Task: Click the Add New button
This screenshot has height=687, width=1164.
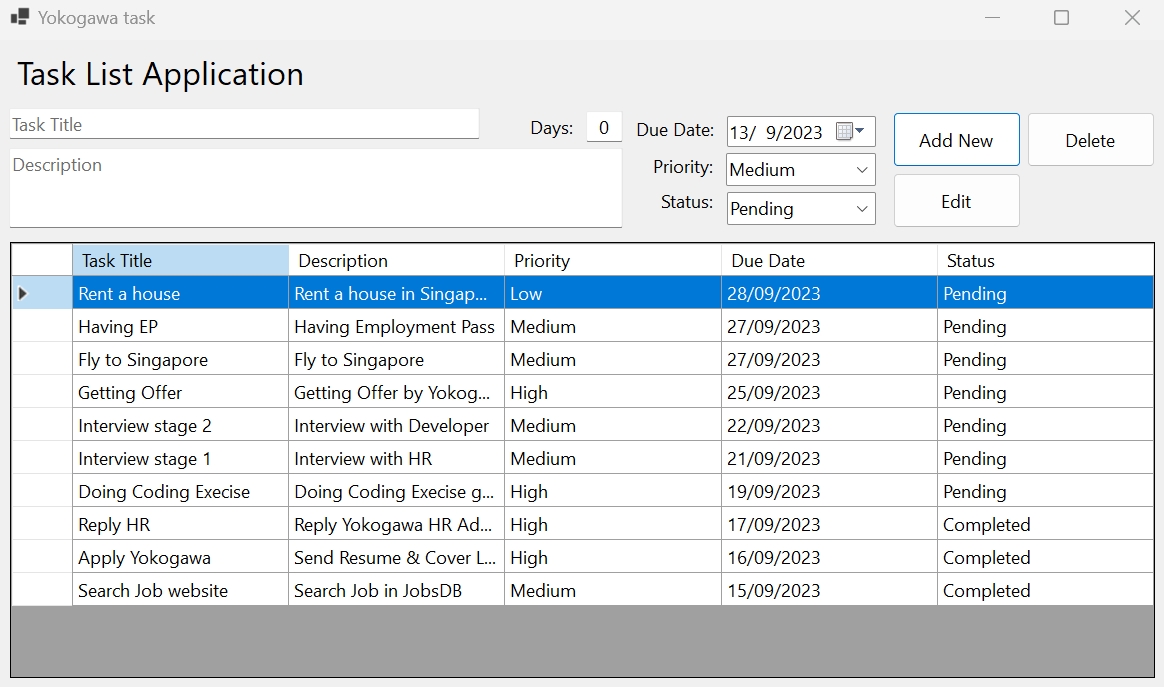Action: tap(956, 139)
